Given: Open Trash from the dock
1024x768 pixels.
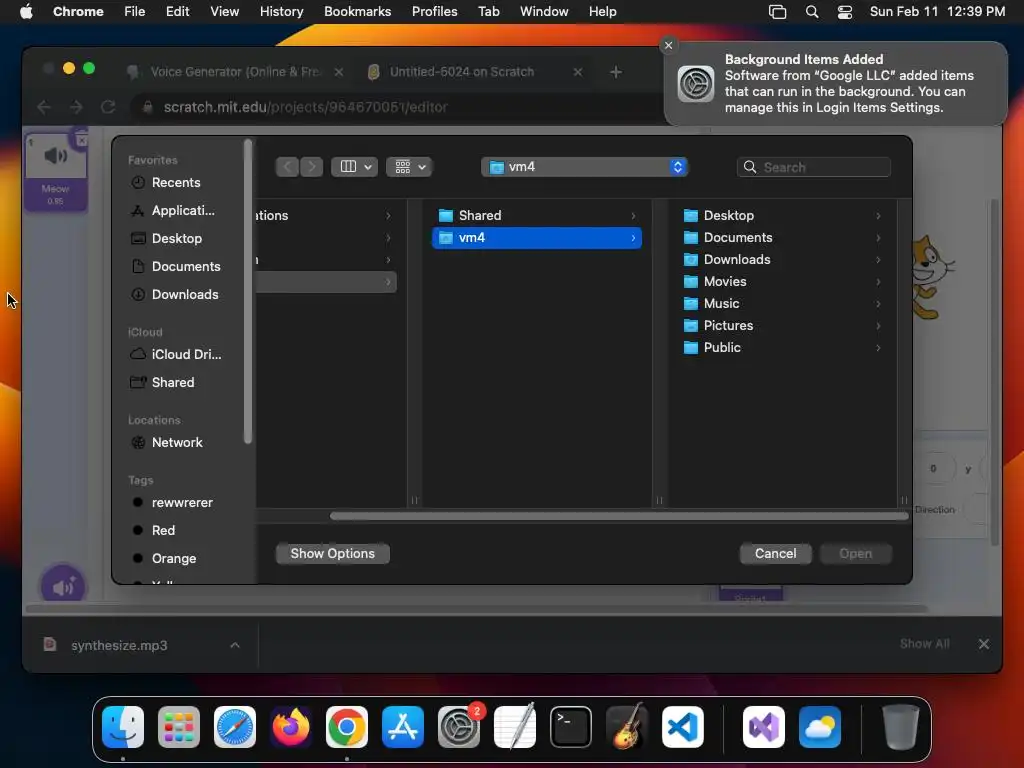Looking at the screenshot, I should pos(901,727).
